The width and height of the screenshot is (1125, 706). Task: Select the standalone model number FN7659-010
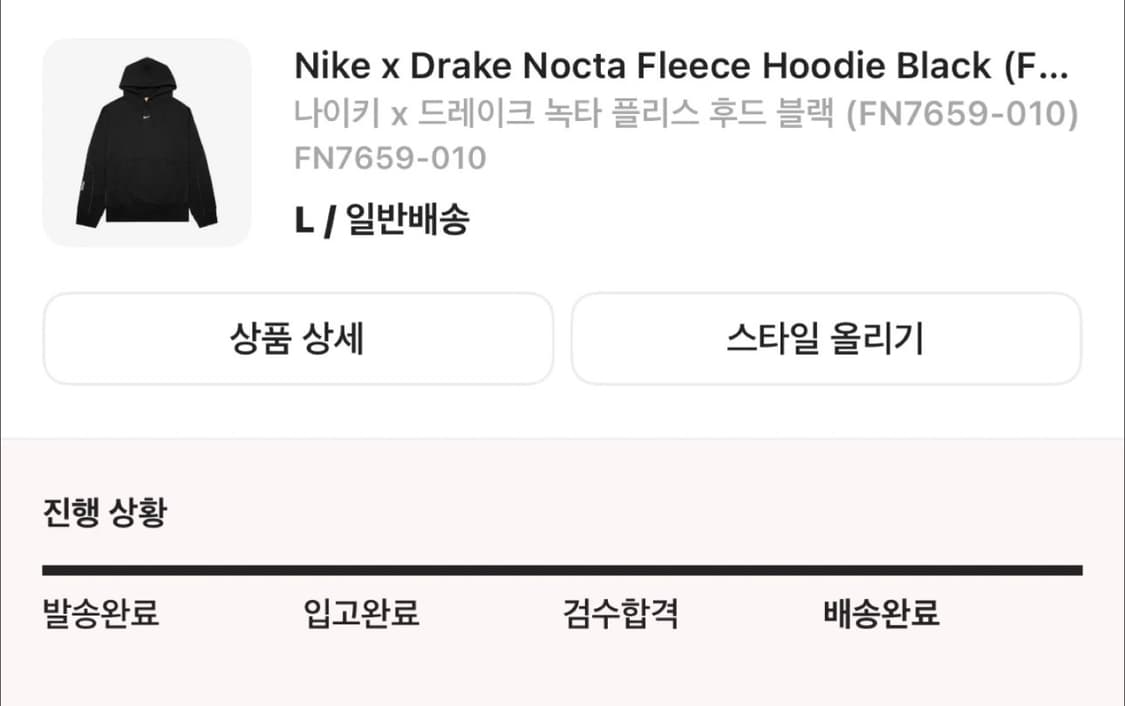click(x=390, y=158)
